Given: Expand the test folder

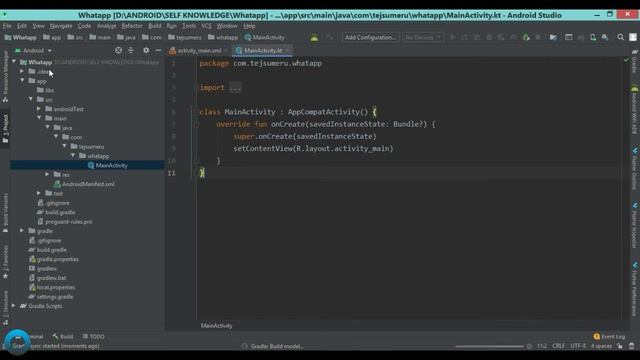Looking at the screenshot, I should coord(39,193).
